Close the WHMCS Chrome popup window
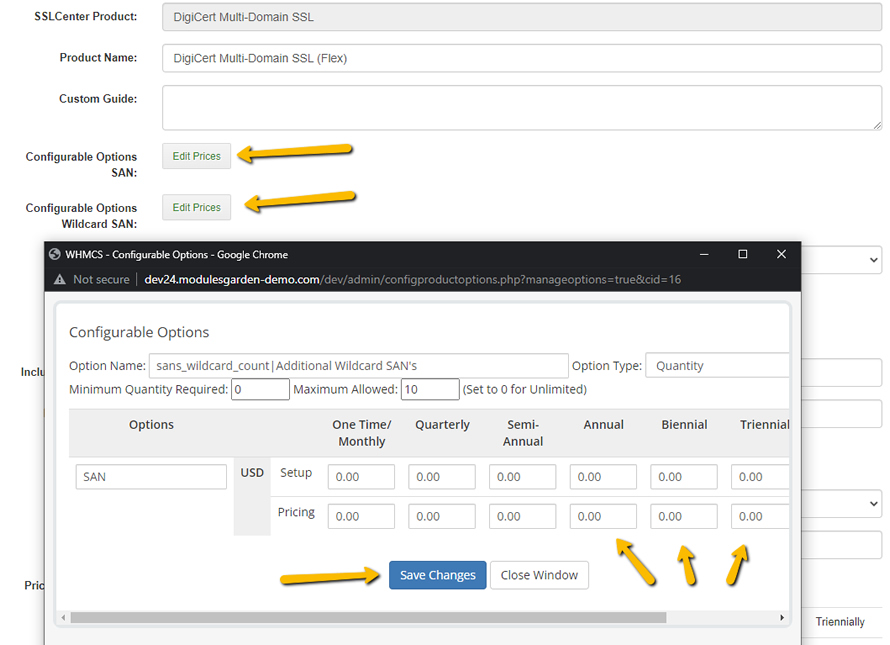 [x=781, y=254]
